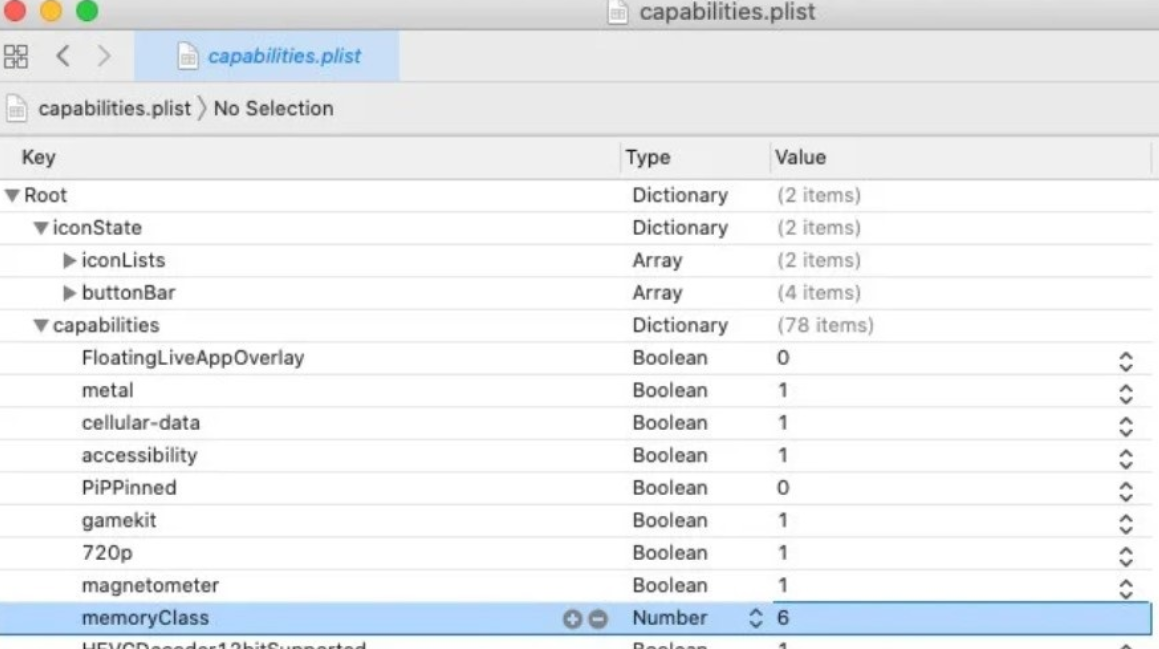Collapse the Root dictionary
Viewport: 1159px width, 649px height.
13,196
